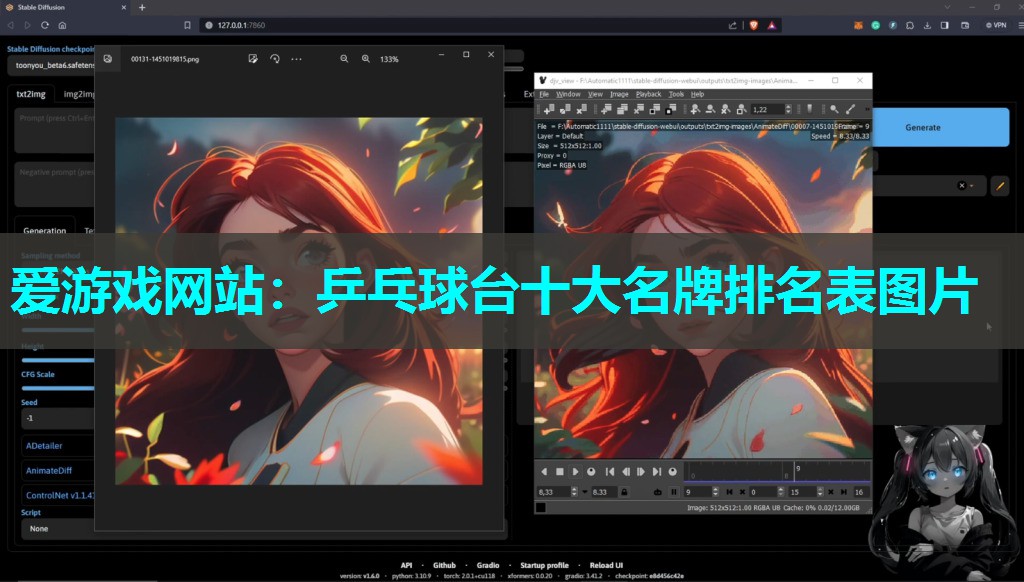
Task: Step to next frame in djv_view
Action: point(641,472)
